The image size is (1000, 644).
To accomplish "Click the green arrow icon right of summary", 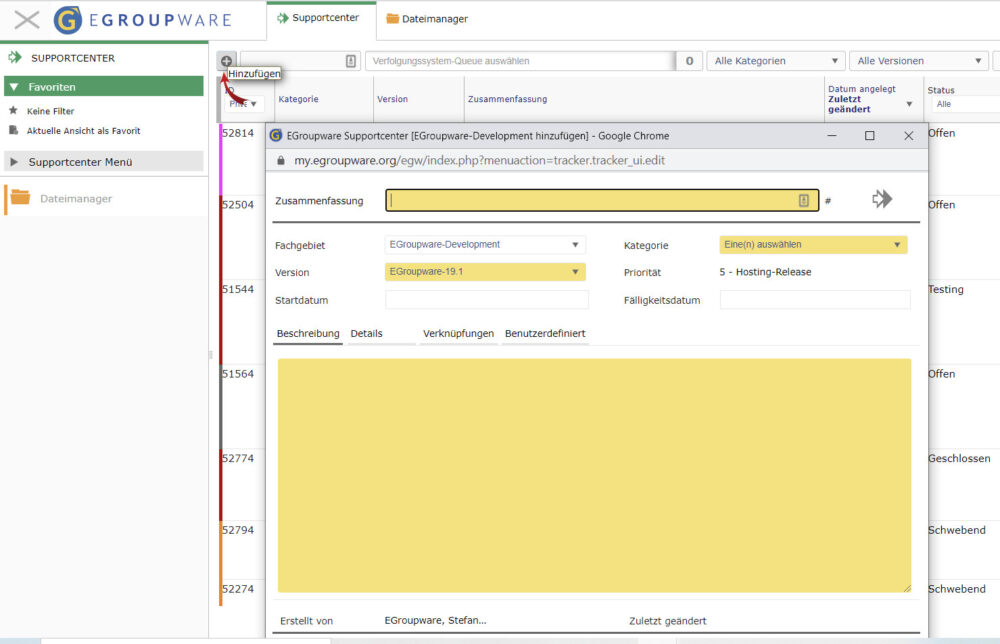I will pos(881,199).
